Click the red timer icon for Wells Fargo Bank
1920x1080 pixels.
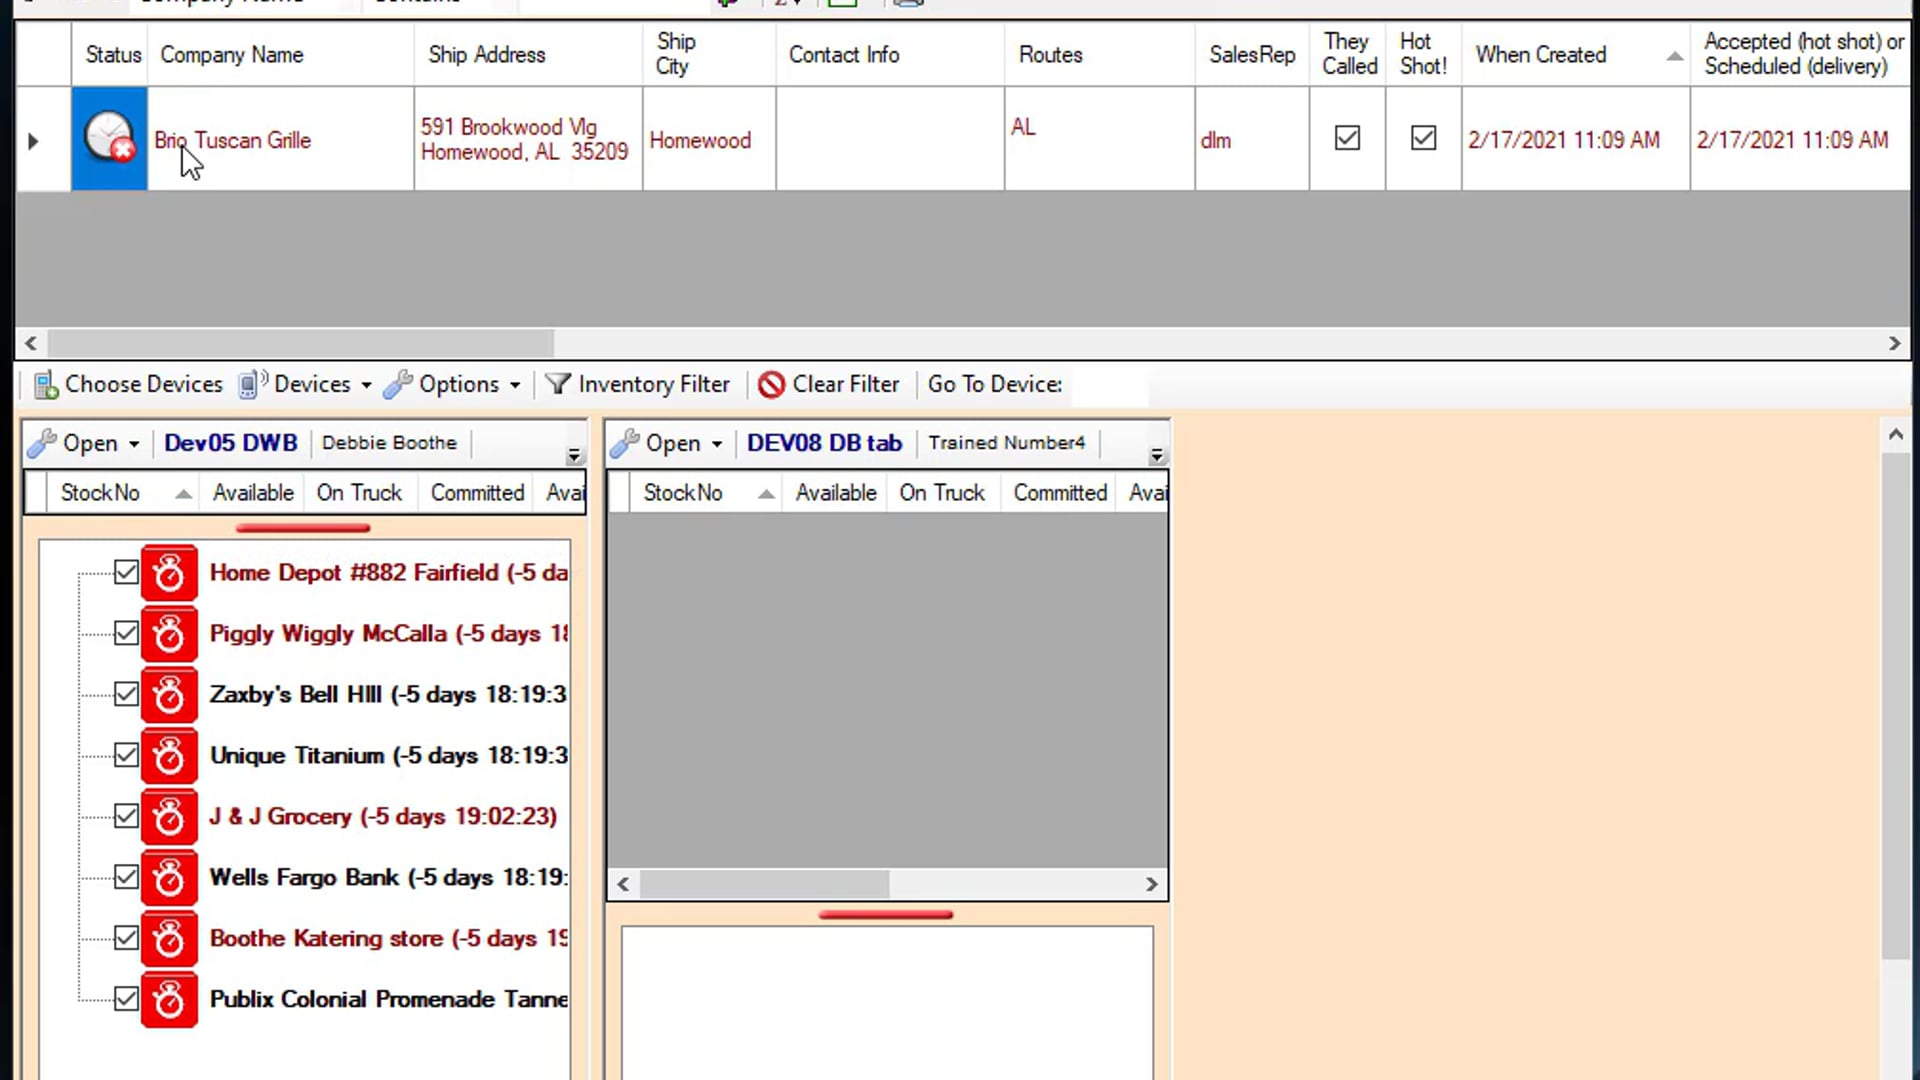[x=169, y=878]
